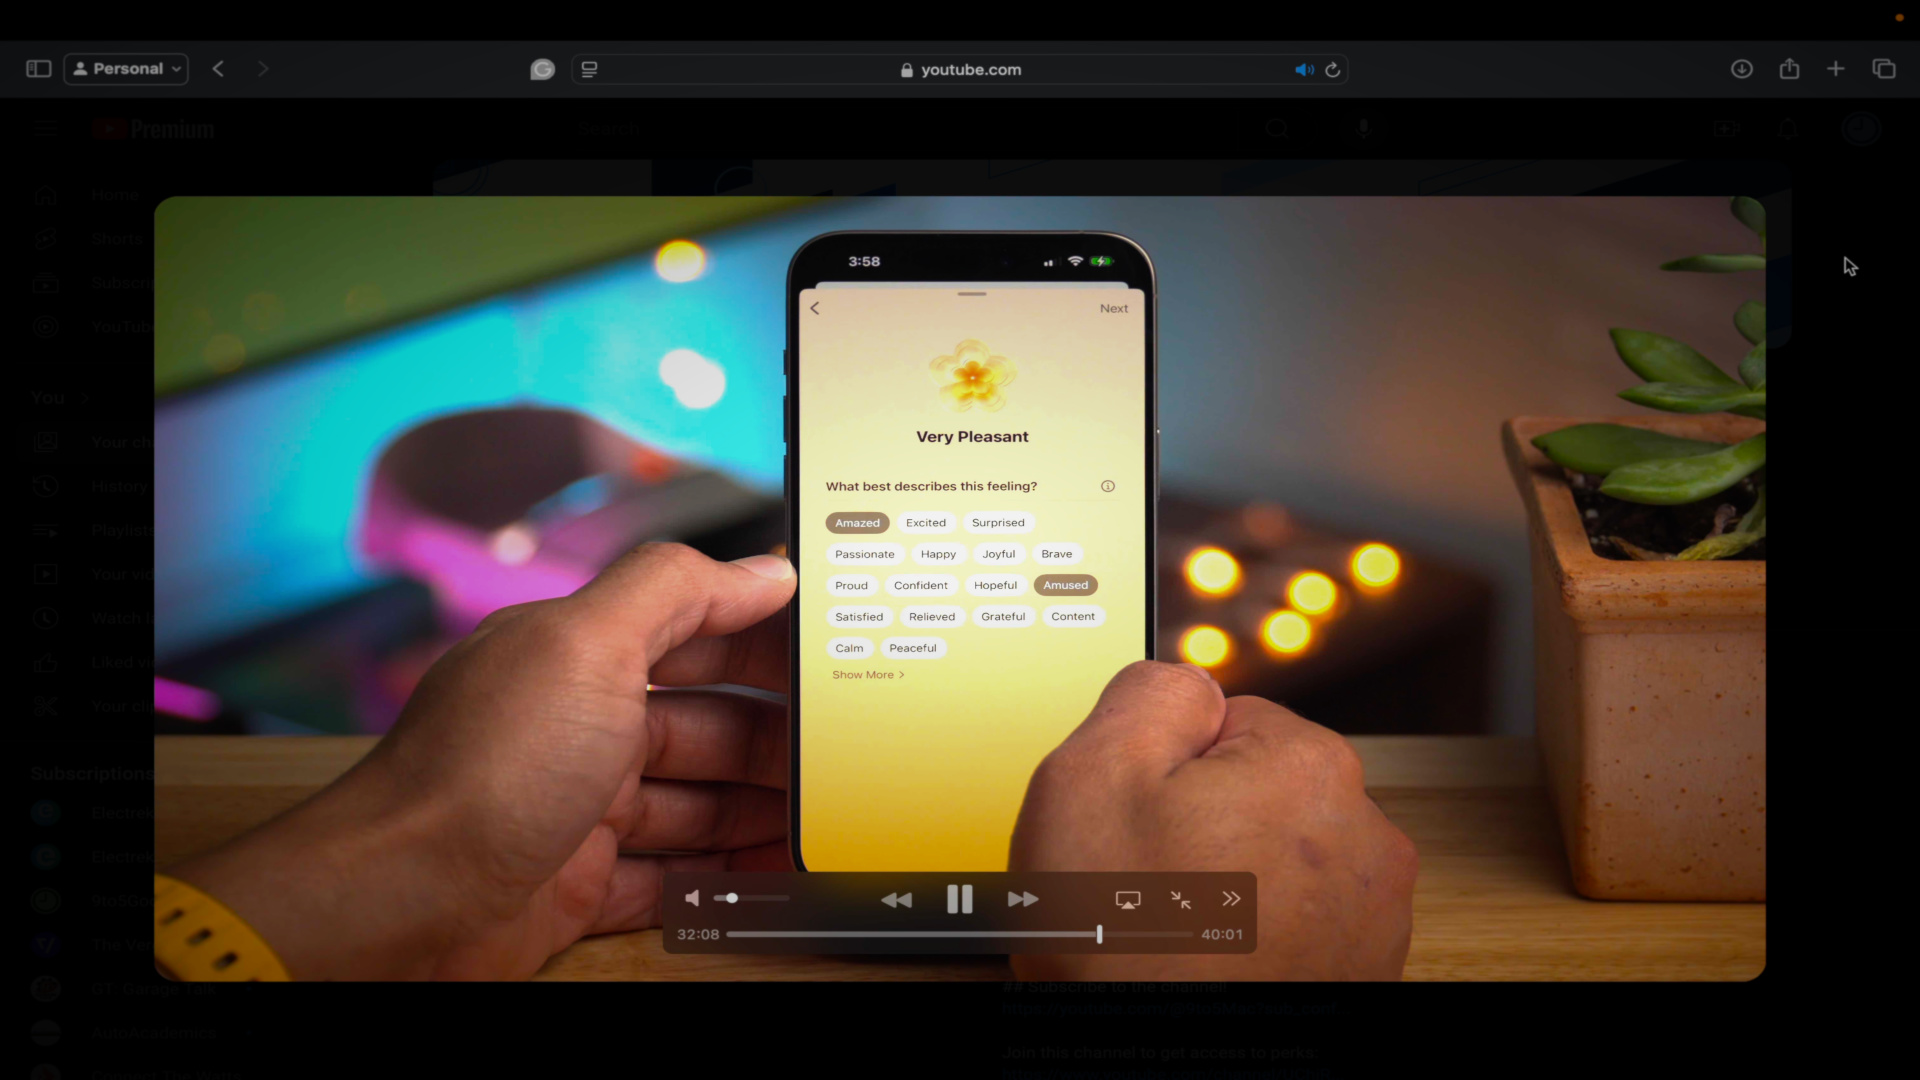Image resolution: width=1920 pixels, height=1080 pixels.
Task: Click 'Show More' to expand emotions
Action: click(864, 674)
